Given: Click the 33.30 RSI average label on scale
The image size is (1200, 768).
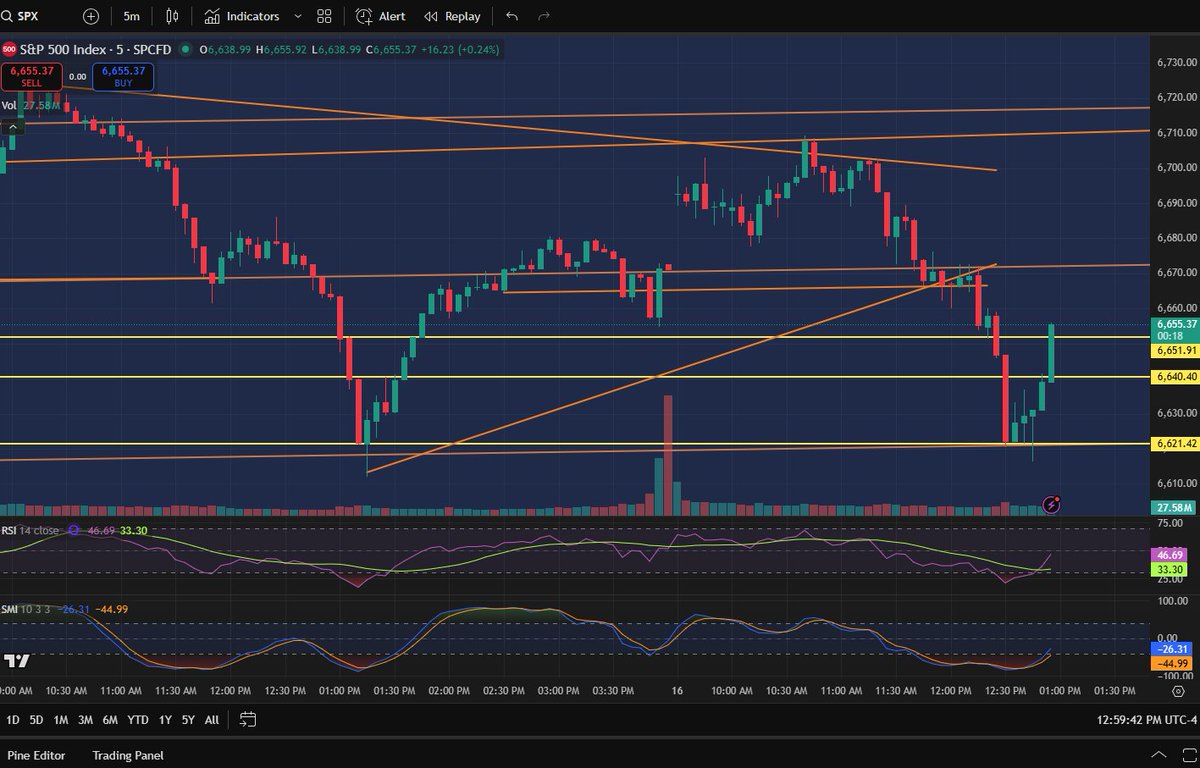Looking at the screenshot, I should [x=1170, y=568].
